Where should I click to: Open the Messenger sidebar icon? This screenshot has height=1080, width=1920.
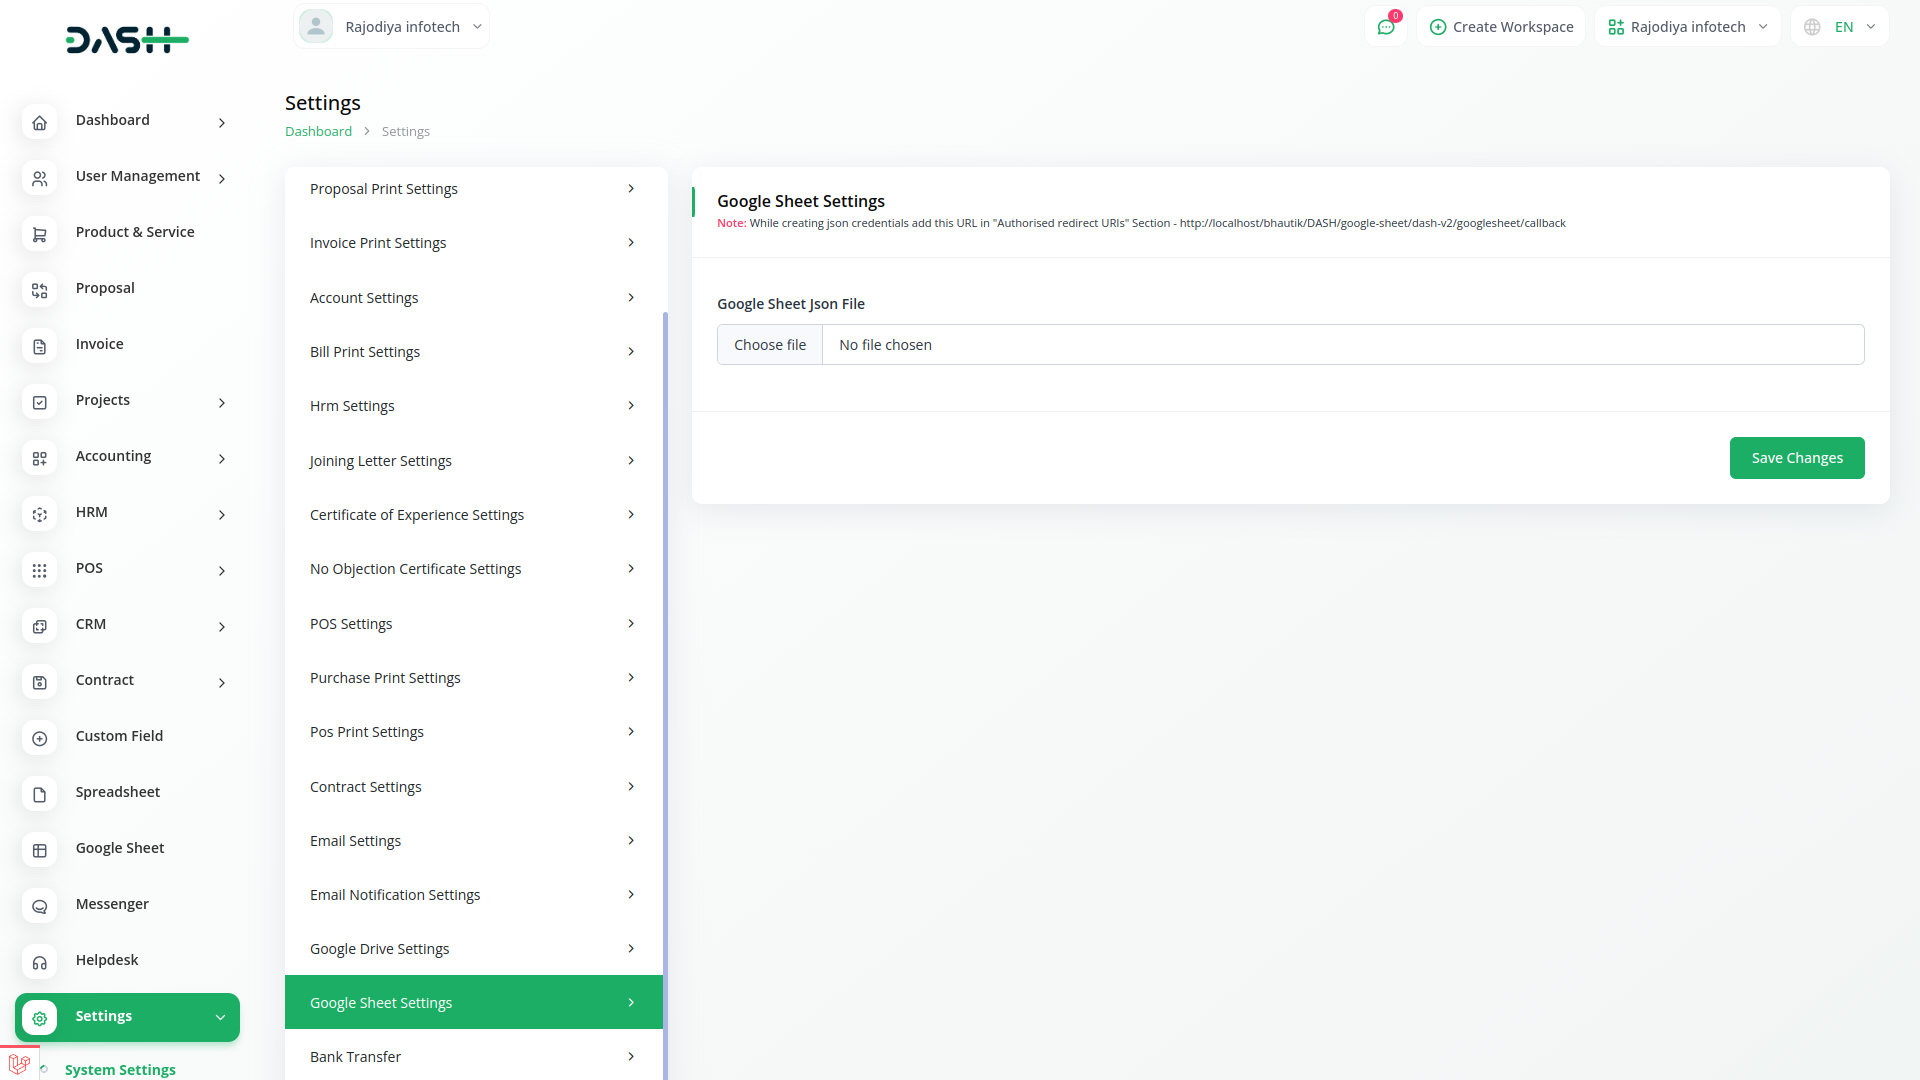pos(39,907)
